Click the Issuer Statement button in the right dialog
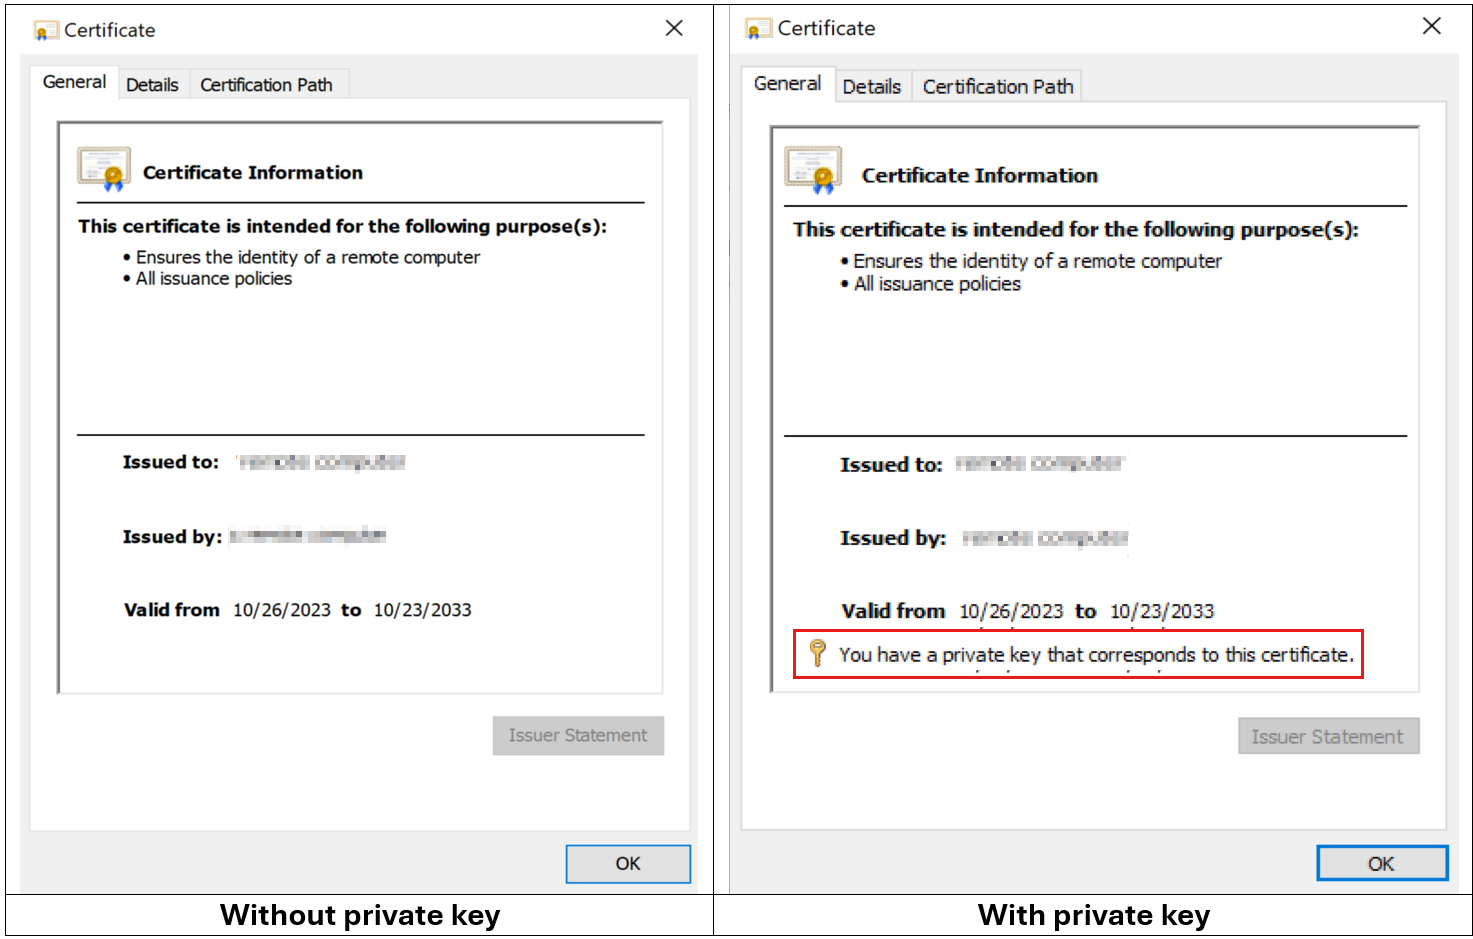The height and width of the screenshot is (939, 1473). (x=1329, y=736)
